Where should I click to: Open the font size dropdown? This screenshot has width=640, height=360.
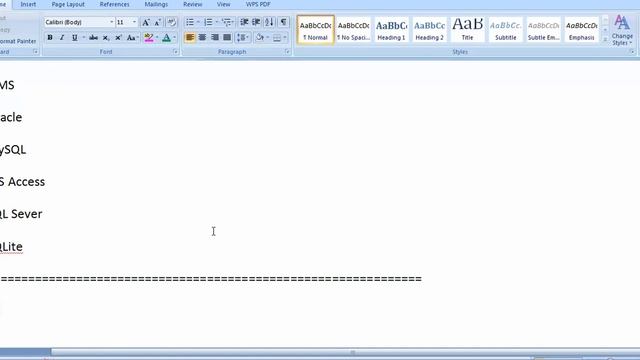pyautogui.click(x=134, y=22)
